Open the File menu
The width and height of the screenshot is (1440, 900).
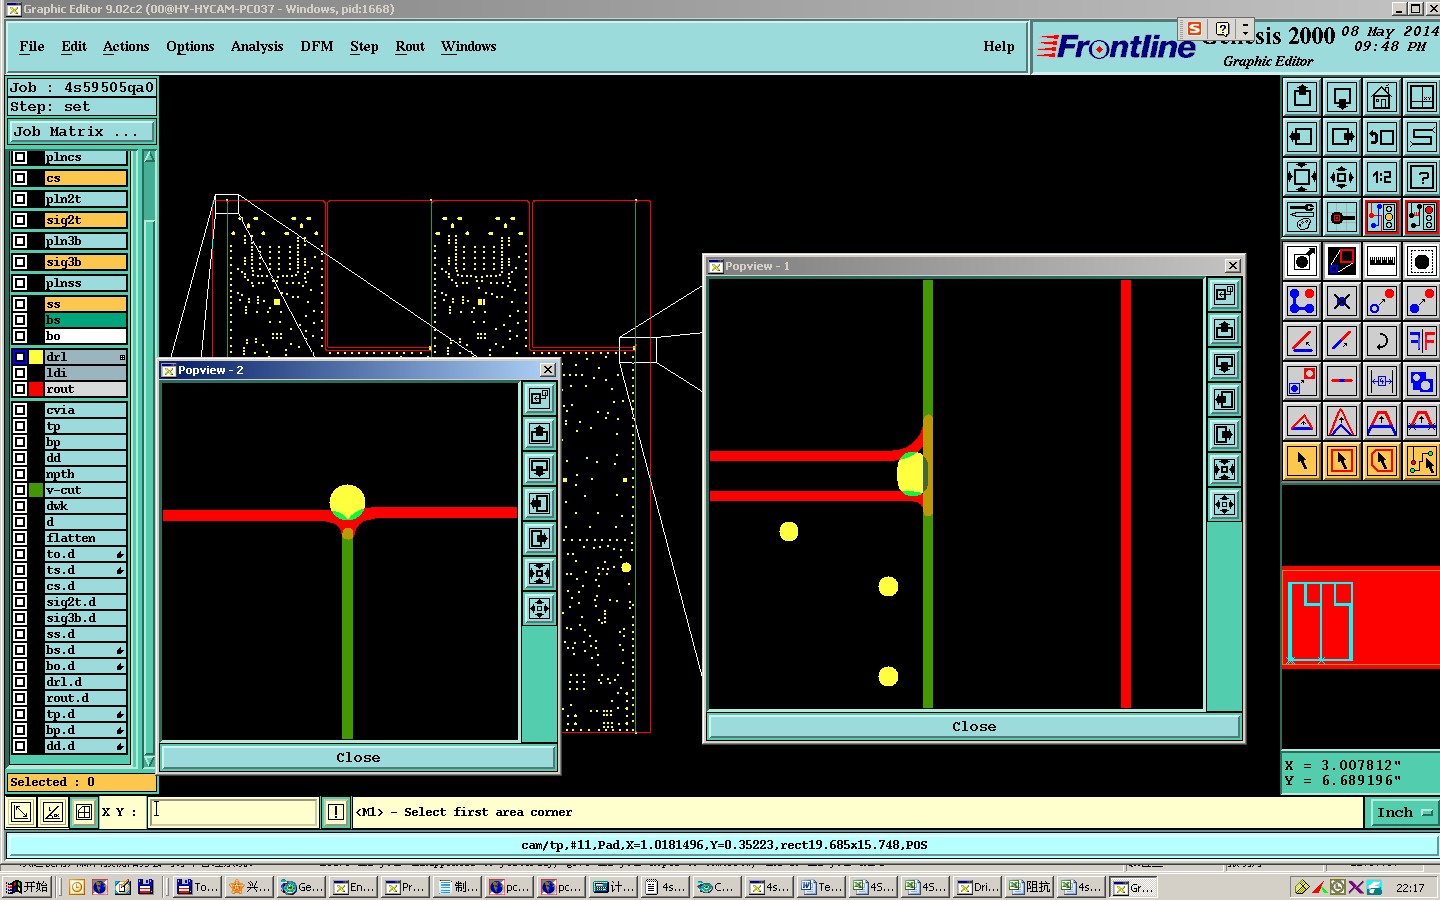tap(32, 46)
